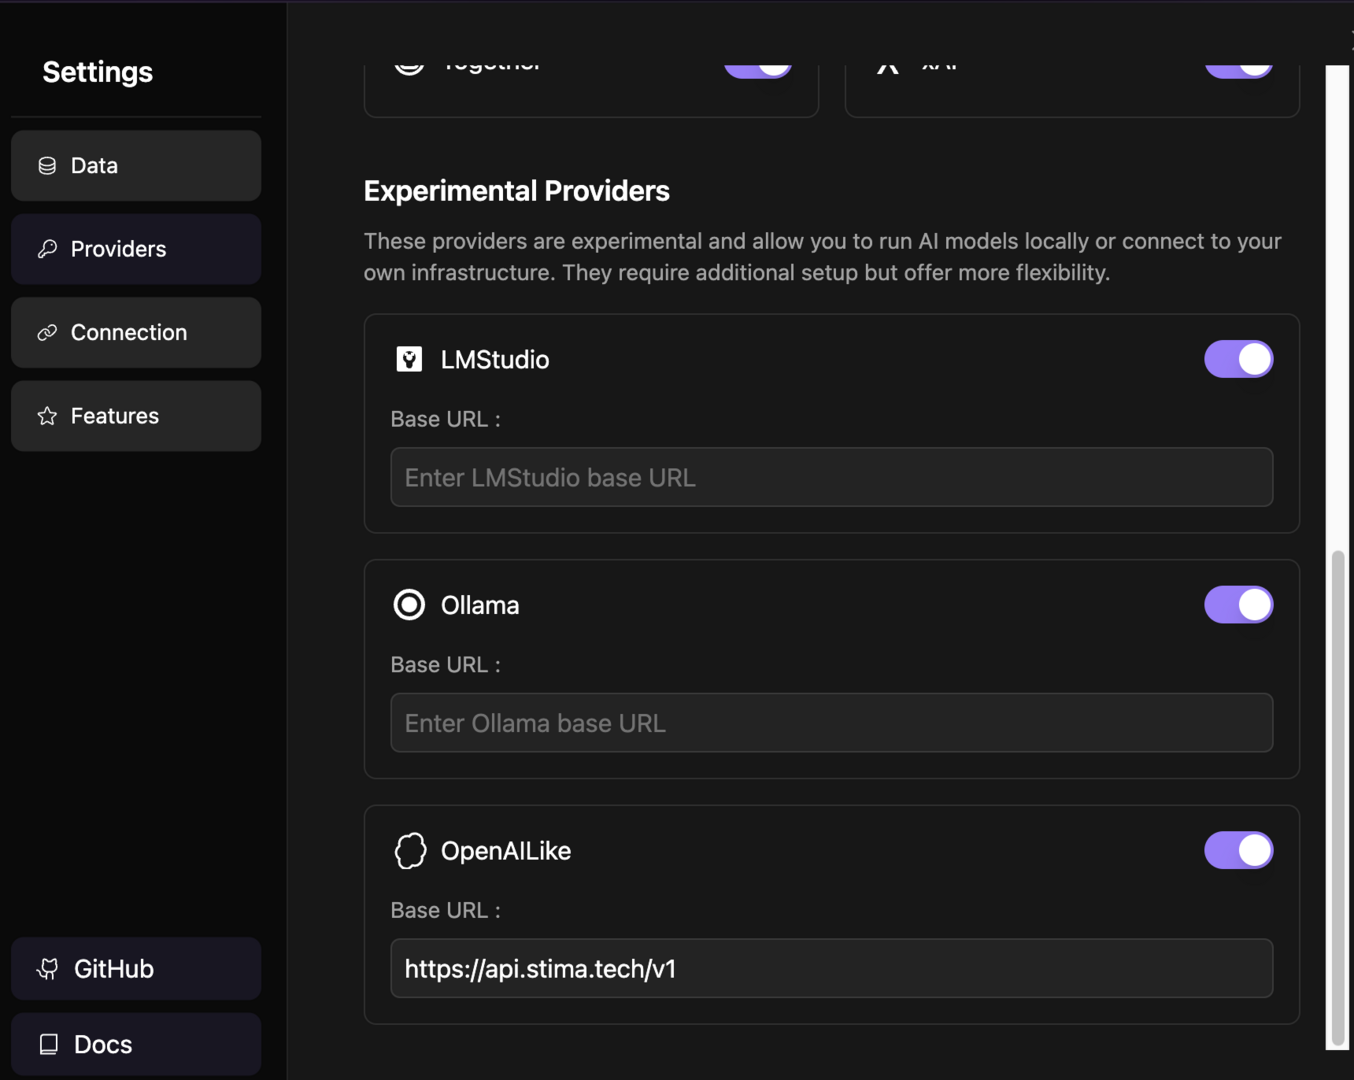Click the key icon beside Providers
This screenshot has height=1080, width=1354.
pyautogui.click(x=47, y=249)
